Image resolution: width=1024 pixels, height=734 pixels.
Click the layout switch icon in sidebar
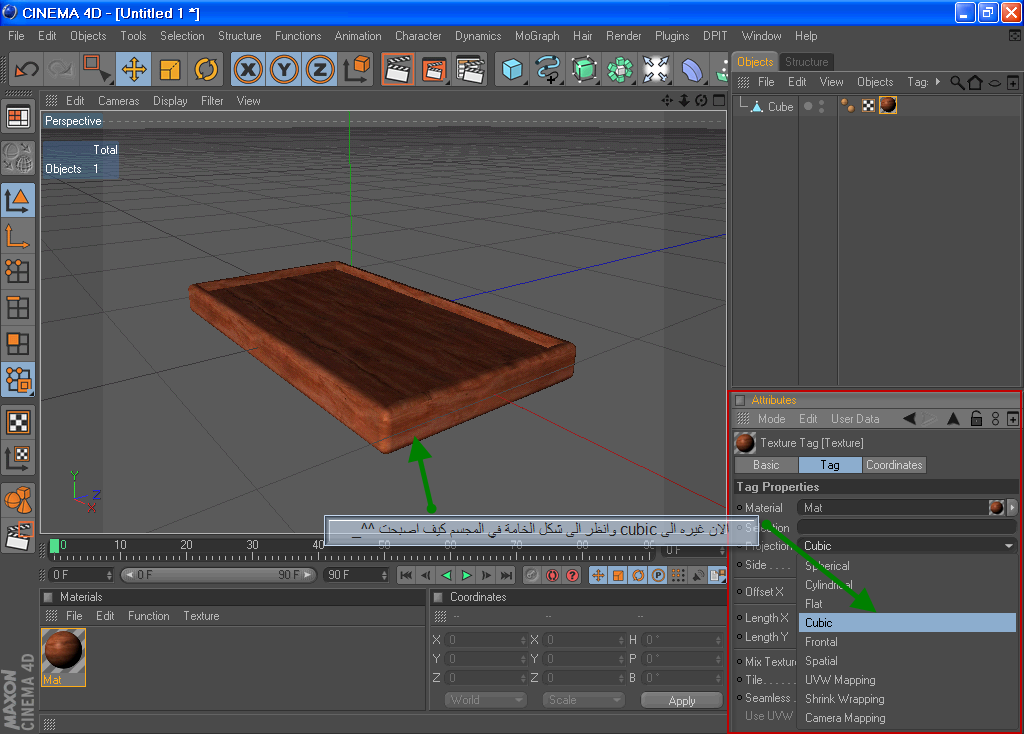click(18, 118)
